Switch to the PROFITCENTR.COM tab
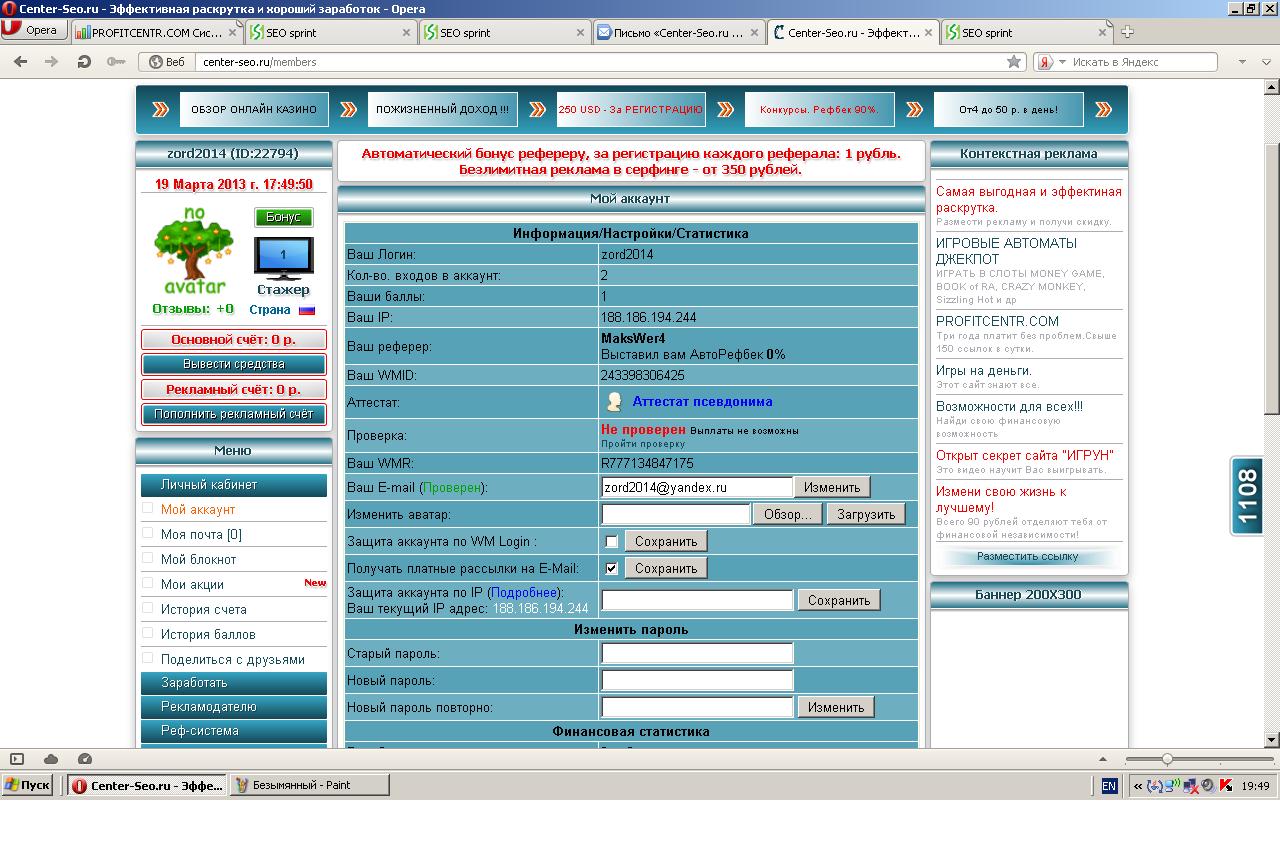1280x860 pixels. (x=157, y=32)
